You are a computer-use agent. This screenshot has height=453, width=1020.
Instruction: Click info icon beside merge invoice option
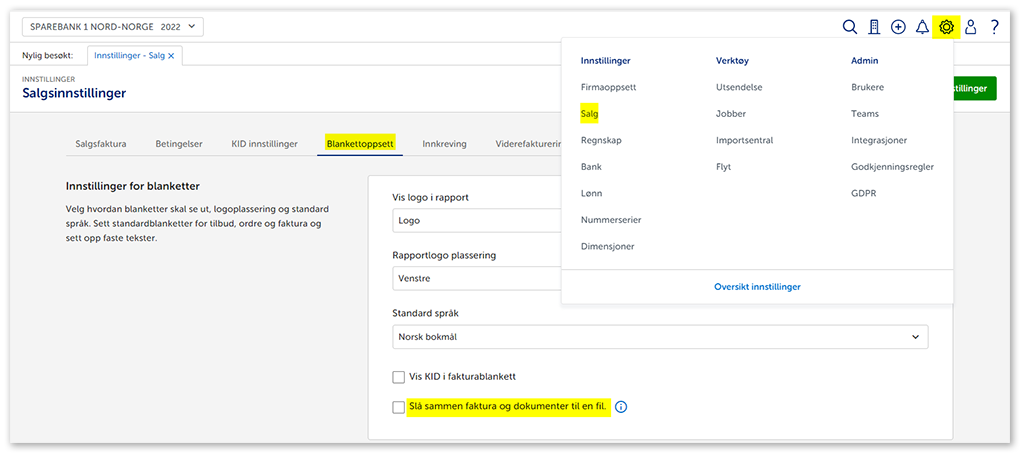coord(621,407)
